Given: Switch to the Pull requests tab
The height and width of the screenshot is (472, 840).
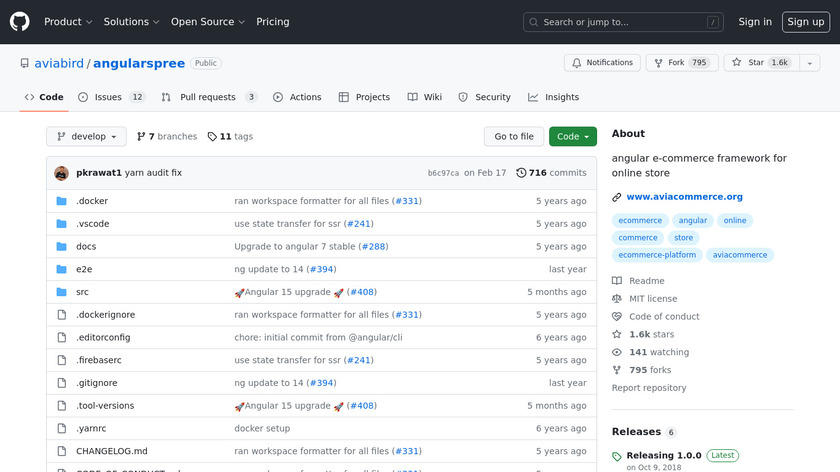Looking at the screenshot, I should (210, 97).
